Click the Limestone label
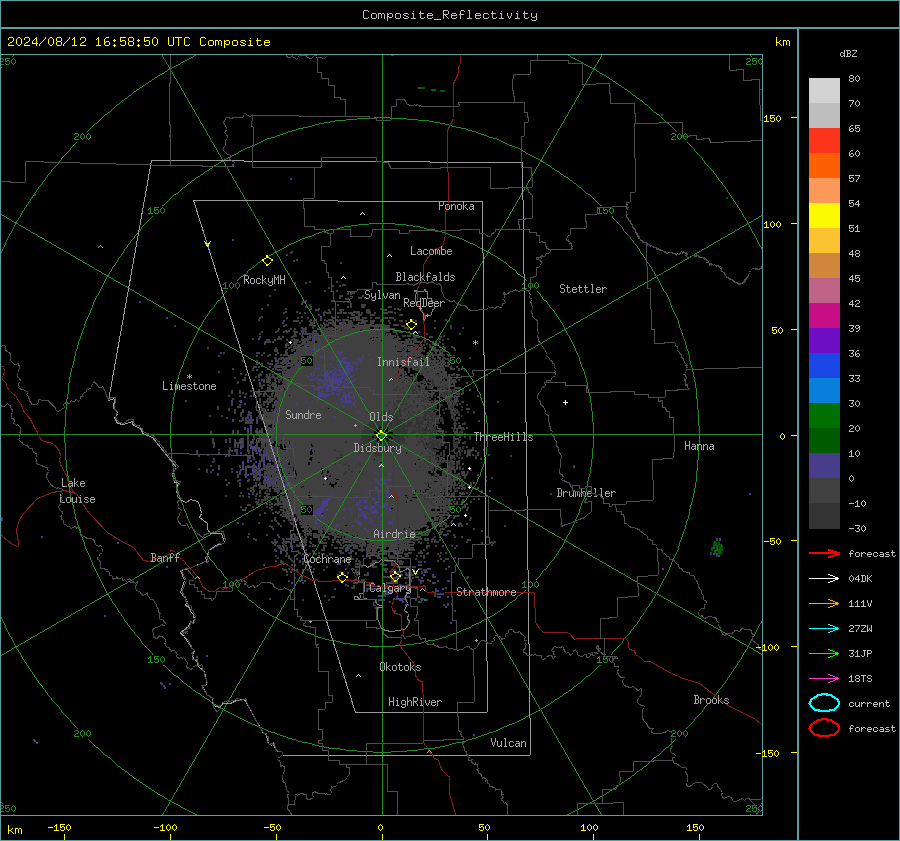The height and width of the screenshot is (841, 900). click(x=189, y=386)
